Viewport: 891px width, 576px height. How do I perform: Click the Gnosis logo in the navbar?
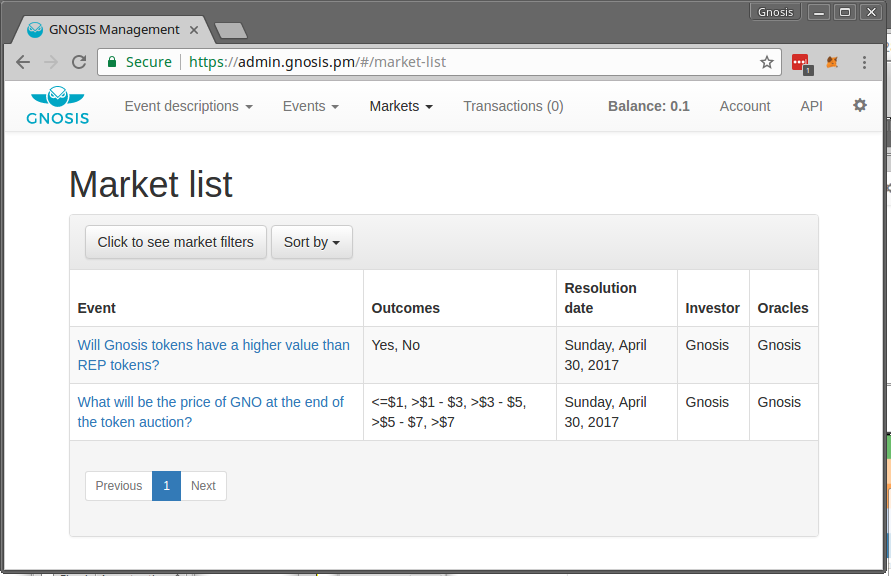tap(57, 106)
